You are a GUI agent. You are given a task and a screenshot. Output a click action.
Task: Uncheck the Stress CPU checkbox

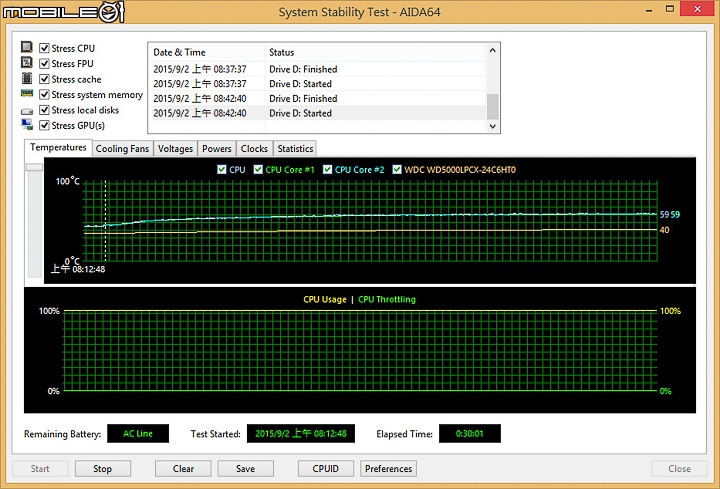click(44, 48)
